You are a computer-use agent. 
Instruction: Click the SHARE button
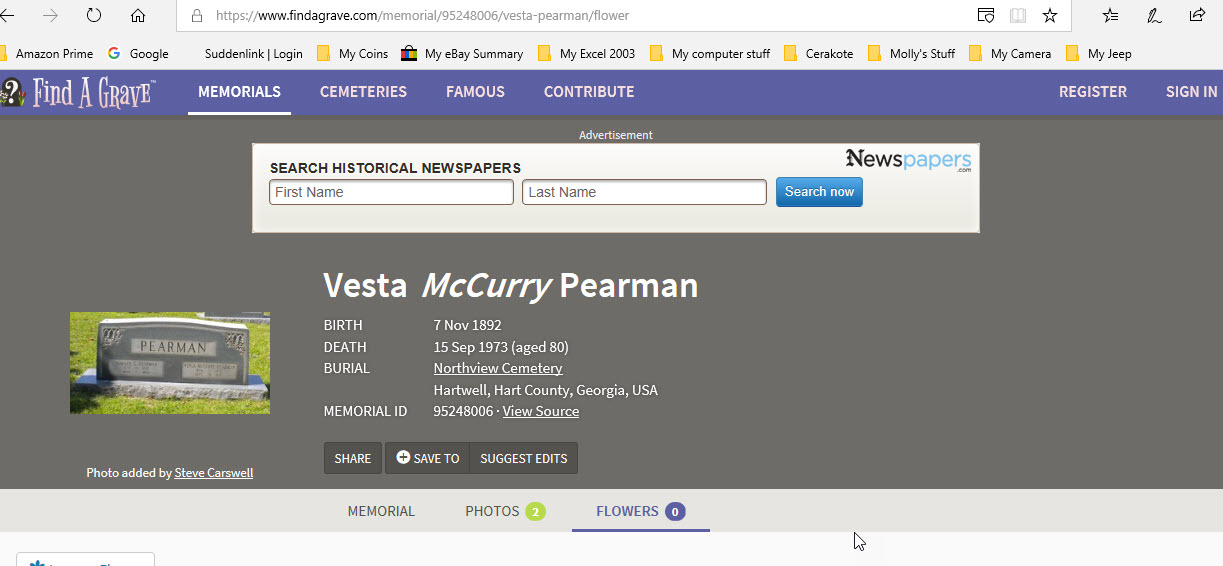[353, 458]
